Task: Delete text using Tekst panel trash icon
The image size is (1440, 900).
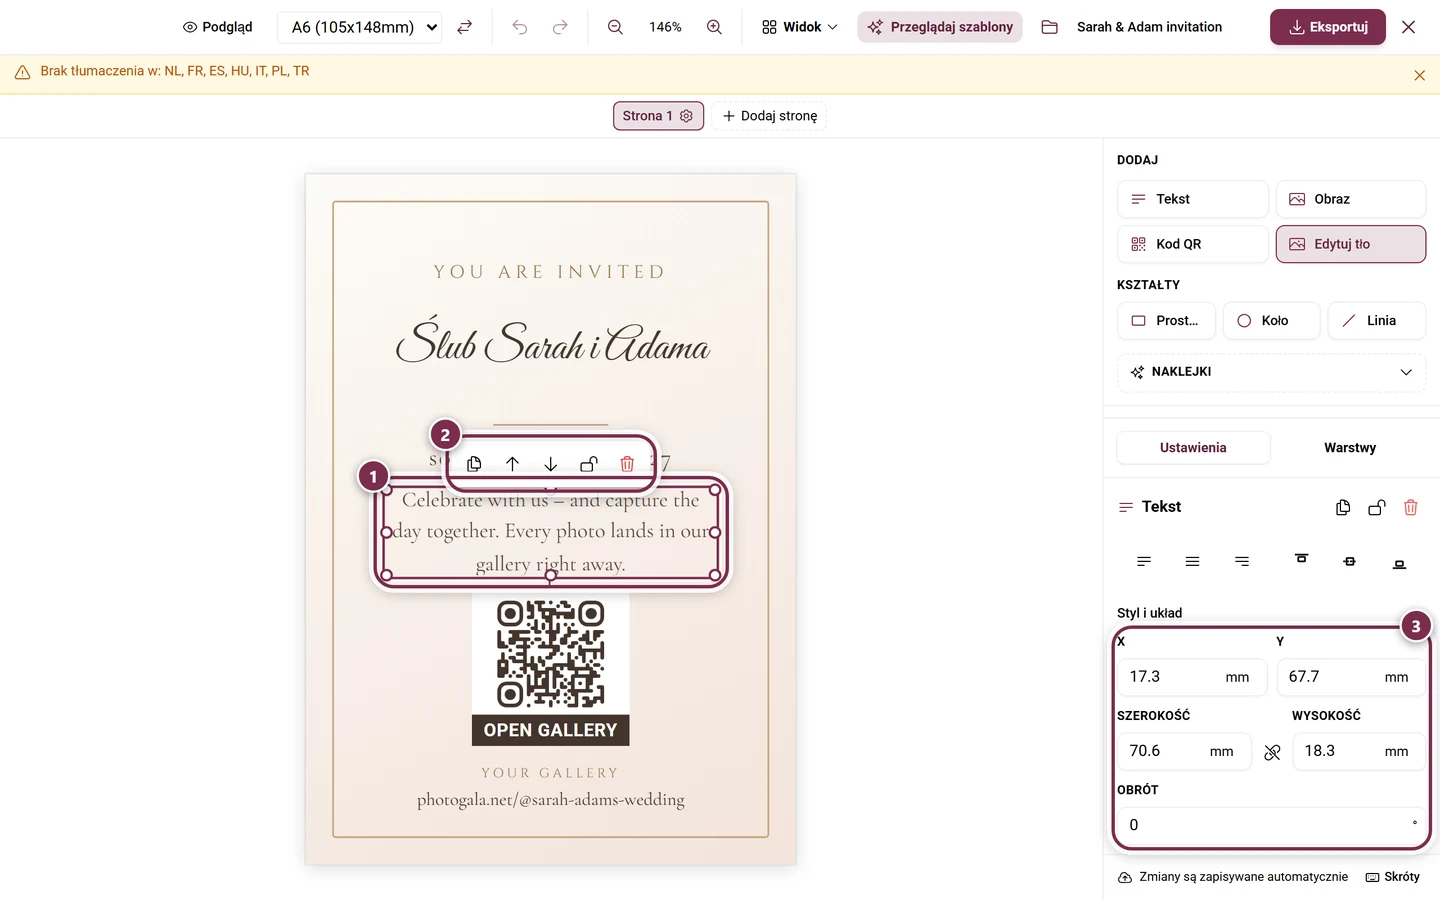Action: [x=1411, y=508]
